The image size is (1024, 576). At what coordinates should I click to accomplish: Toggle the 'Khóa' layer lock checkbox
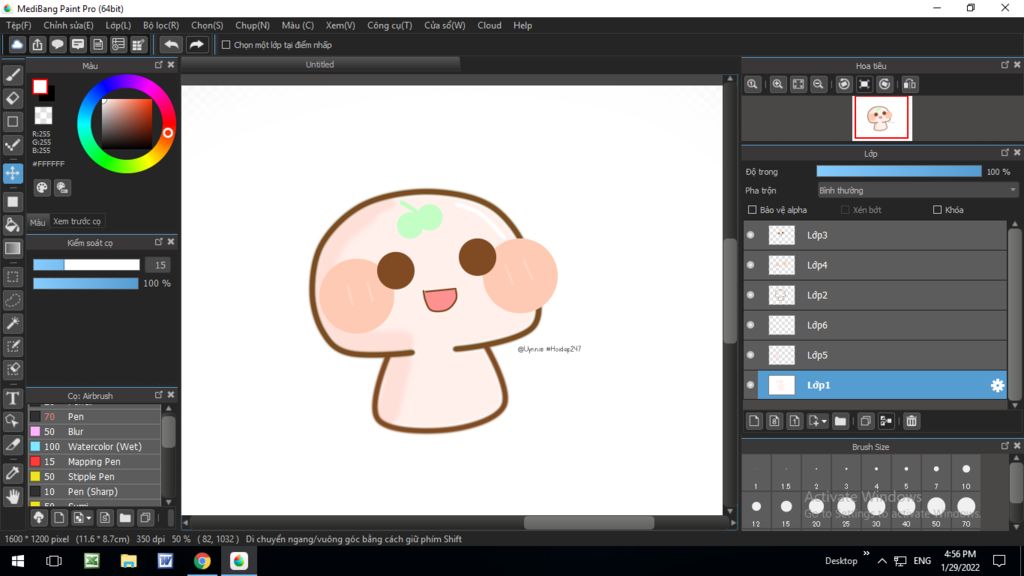[x=937, y=210]
